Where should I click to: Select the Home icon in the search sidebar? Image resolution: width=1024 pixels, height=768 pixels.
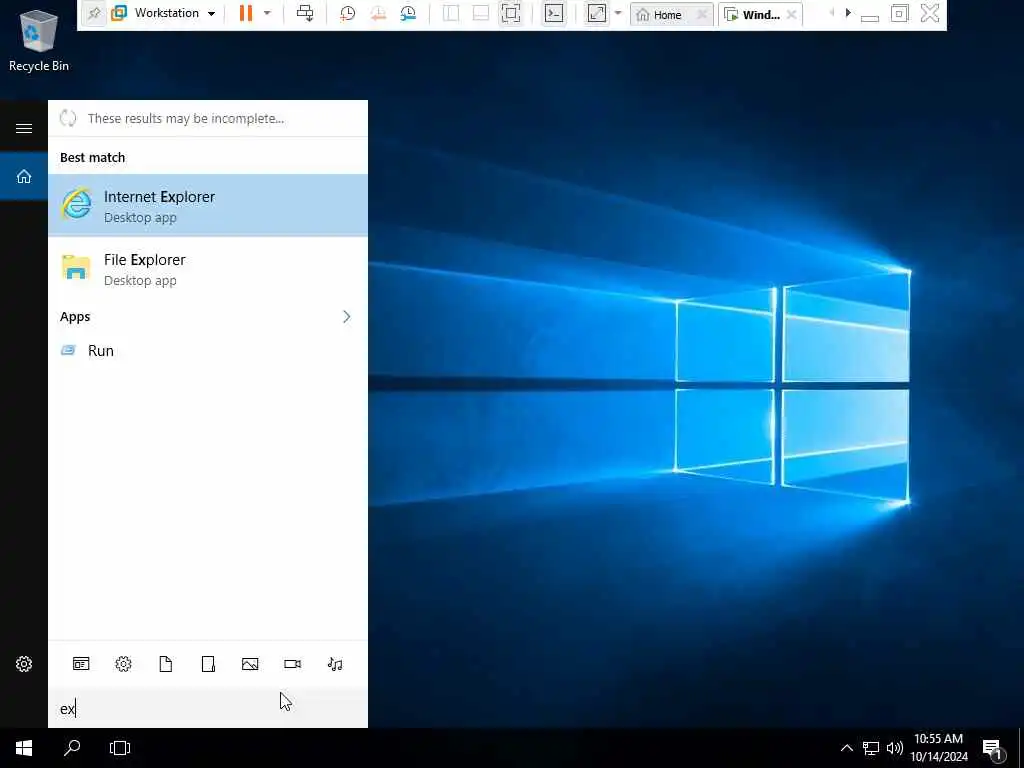pyautogui.click(x=24, y=176)
